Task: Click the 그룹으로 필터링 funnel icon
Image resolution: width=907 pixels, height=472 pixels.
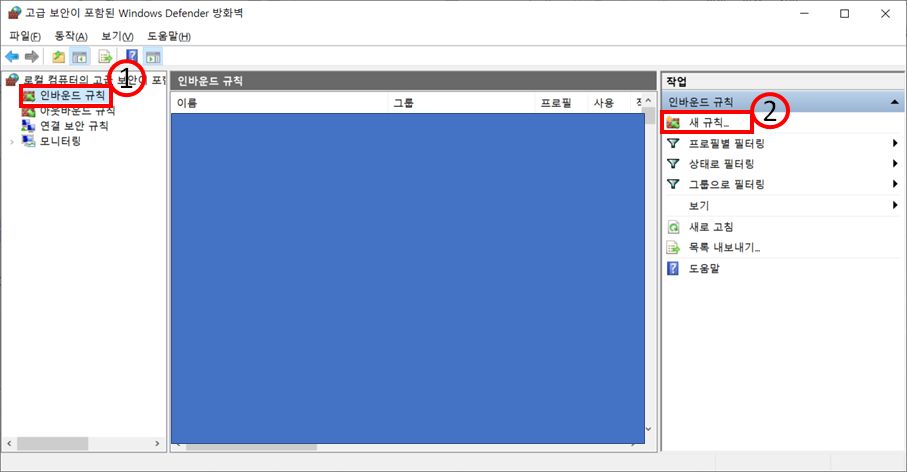Action: pyautogui.click(x=673, y=185)
